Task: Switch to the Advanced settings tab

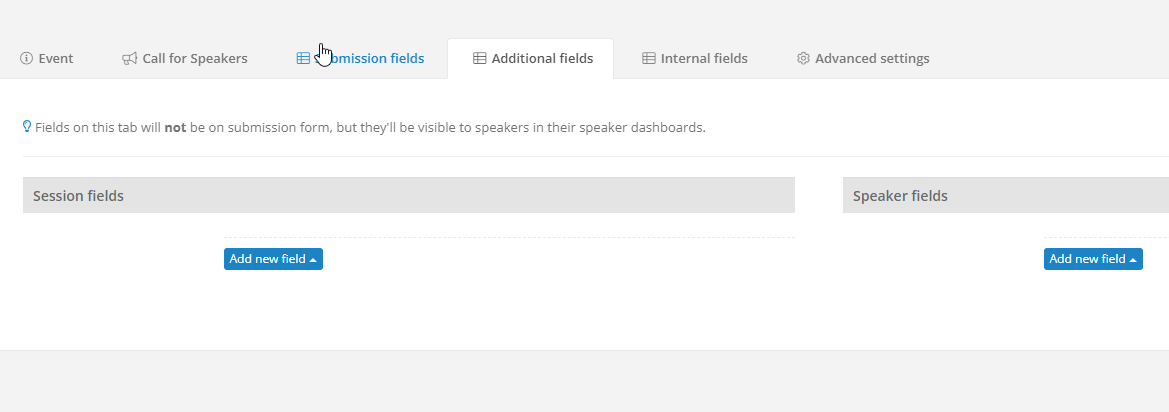Action: [863, 58]
